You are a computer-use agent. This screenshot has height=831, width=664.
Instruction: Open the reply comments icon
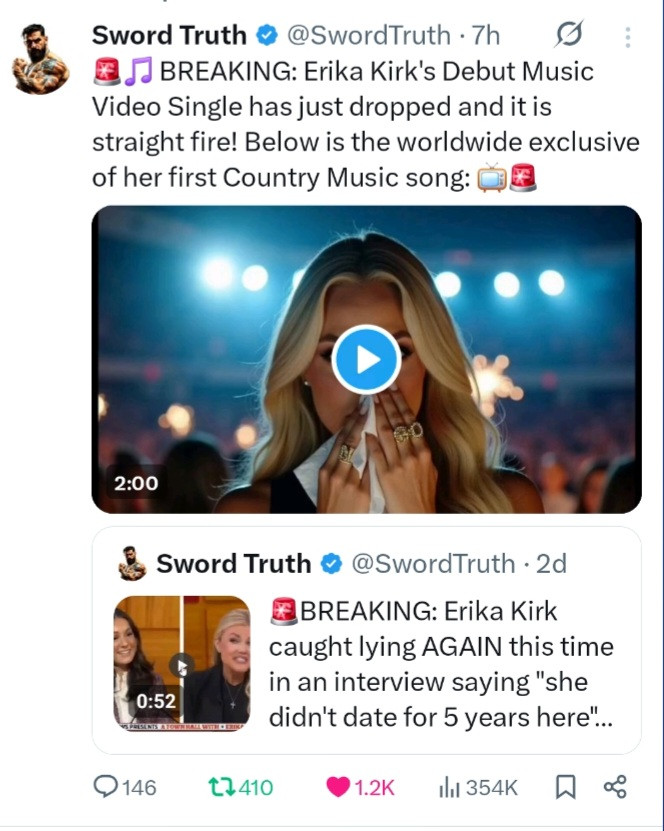click(x=105, y=787)
